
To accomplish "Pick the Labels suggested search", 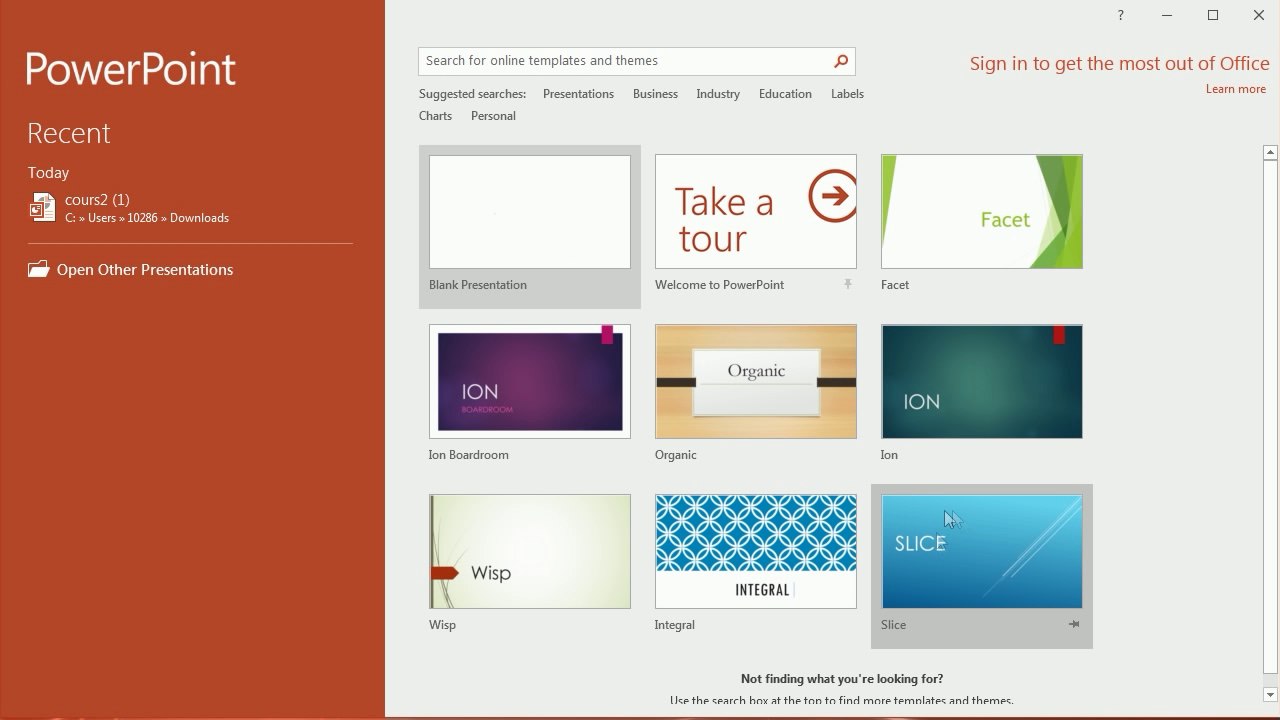I will [847, 94].
